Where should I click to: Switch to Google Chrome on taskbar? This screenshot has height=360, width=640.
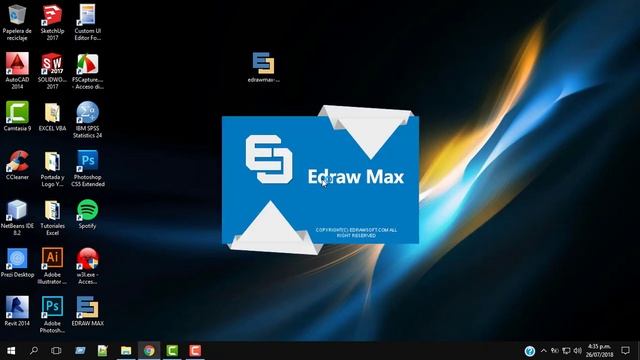pyautogui.click(x=149, y=351)
